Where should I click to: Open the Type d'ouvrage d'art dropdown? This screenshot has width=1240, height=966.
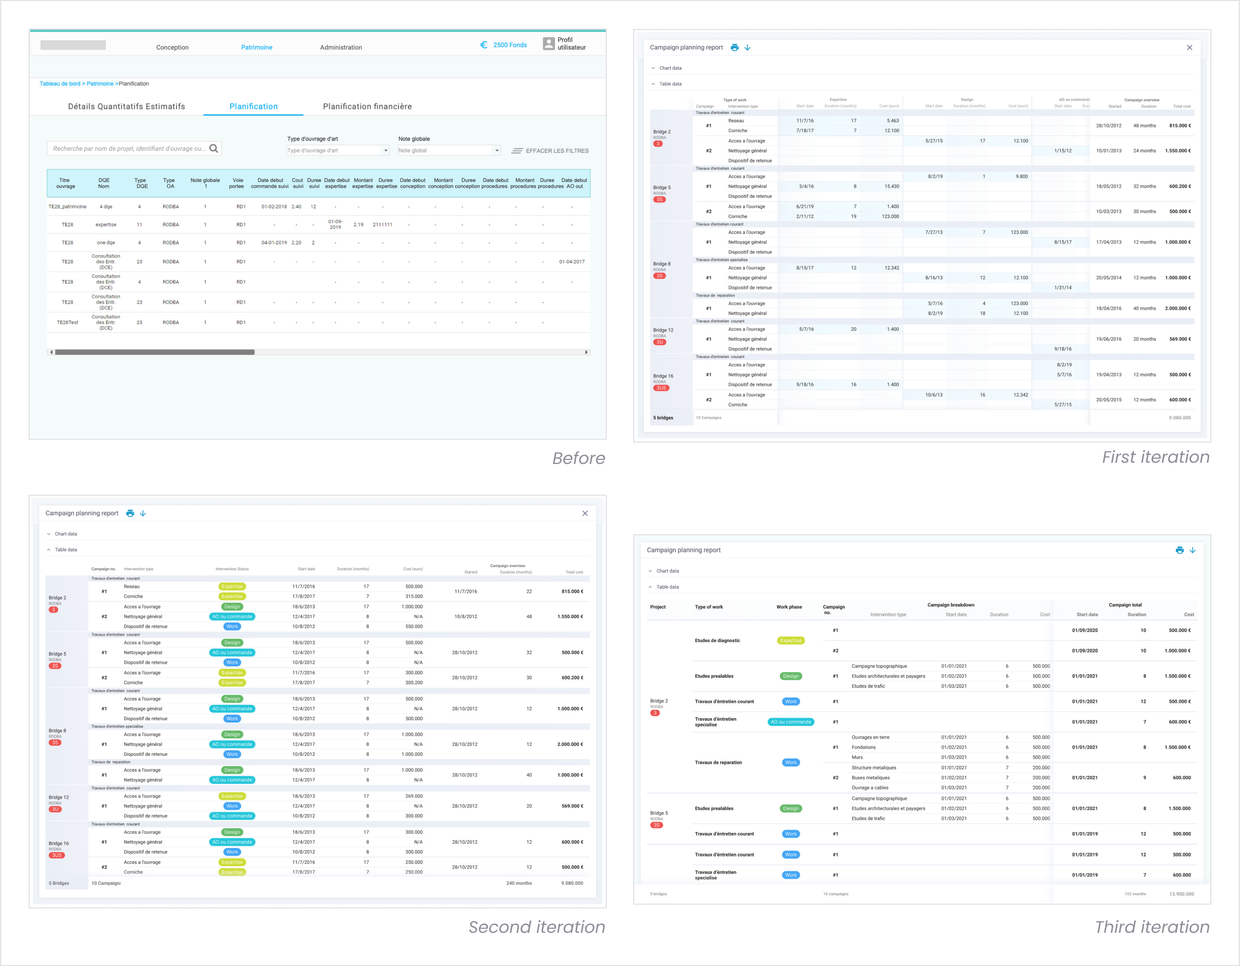pos(338,148)
